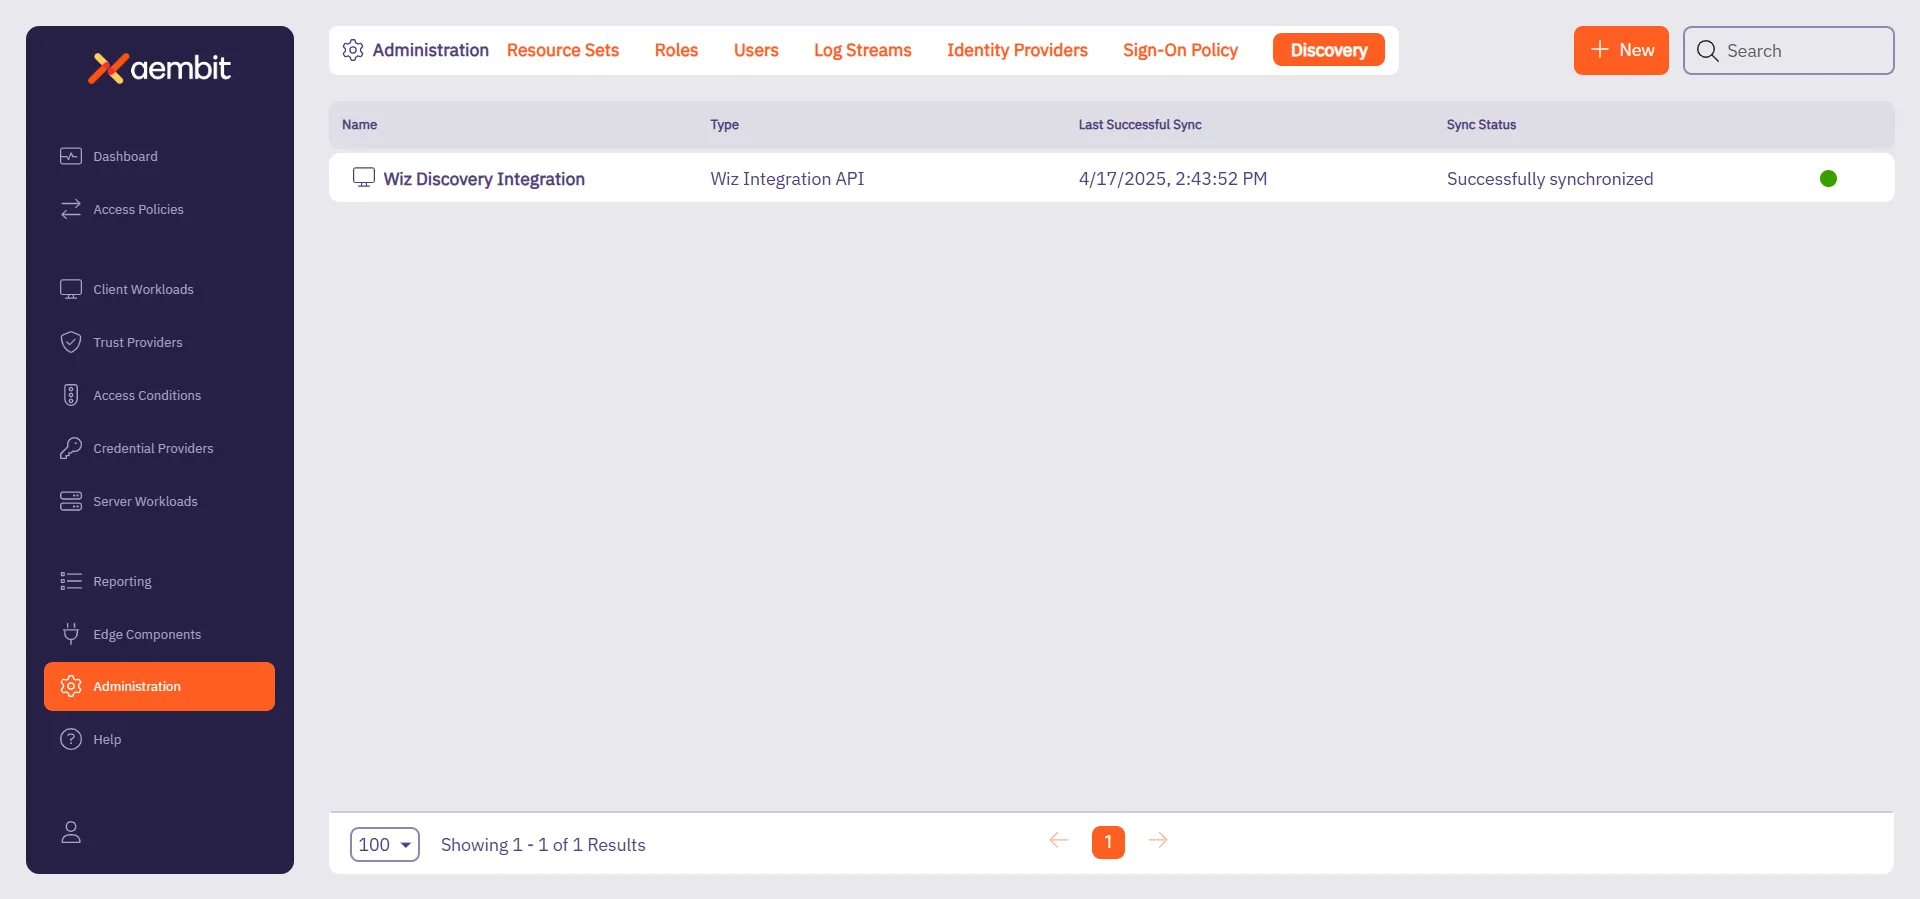This screenshot has width=1920, height=899.
Task: Click the 4/17/2025, 2:43:52 PM timestamp
Action: 1172,179
